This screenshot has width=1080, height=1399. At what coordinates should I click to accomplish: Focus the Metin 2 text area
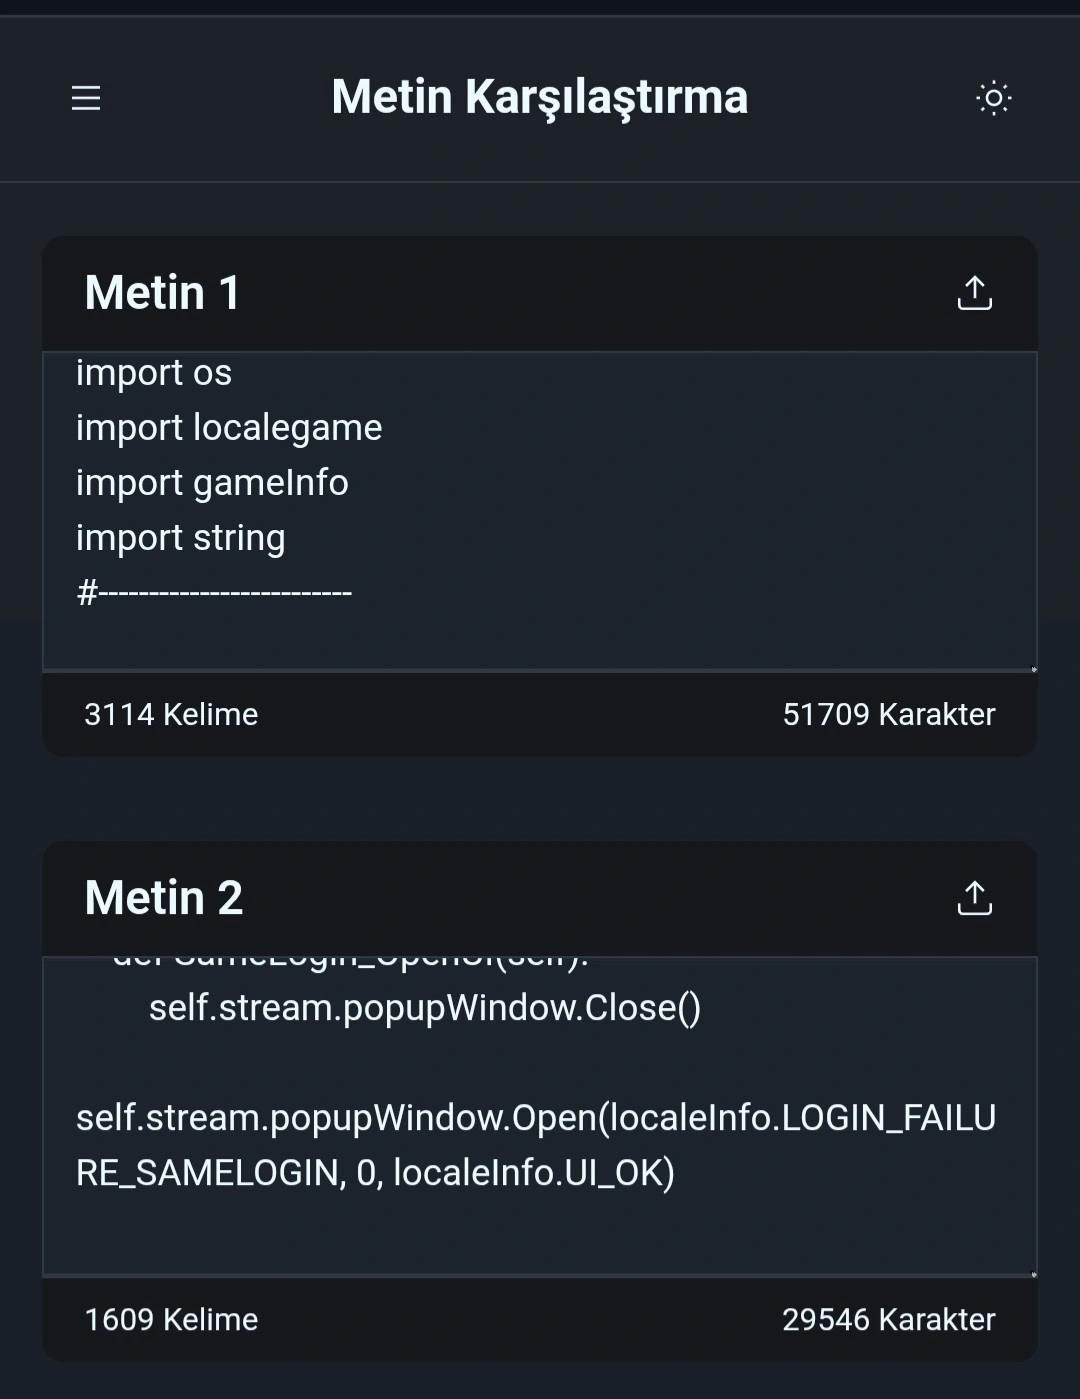540,1116
